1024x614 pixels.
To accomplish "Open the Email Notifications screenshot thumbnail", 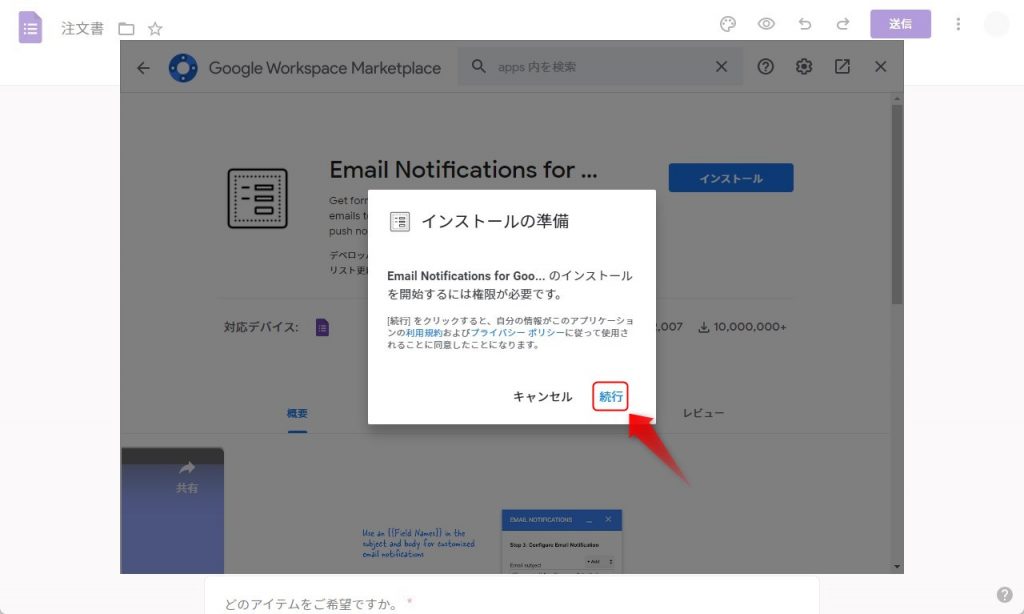I will tap(562, 541).
